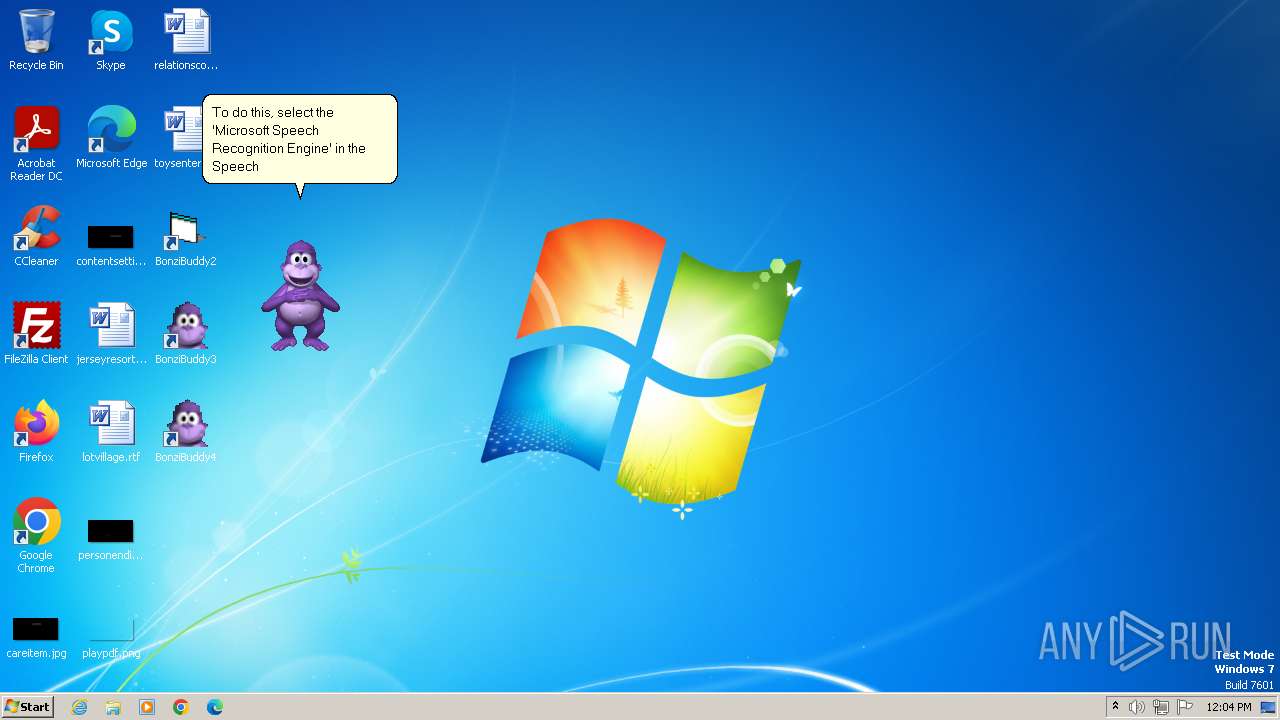Image resolution: width=1280 pixels, height=720 pixels.
Task: Open the volume speaker tray icon
Action: tap(1137, 707)
